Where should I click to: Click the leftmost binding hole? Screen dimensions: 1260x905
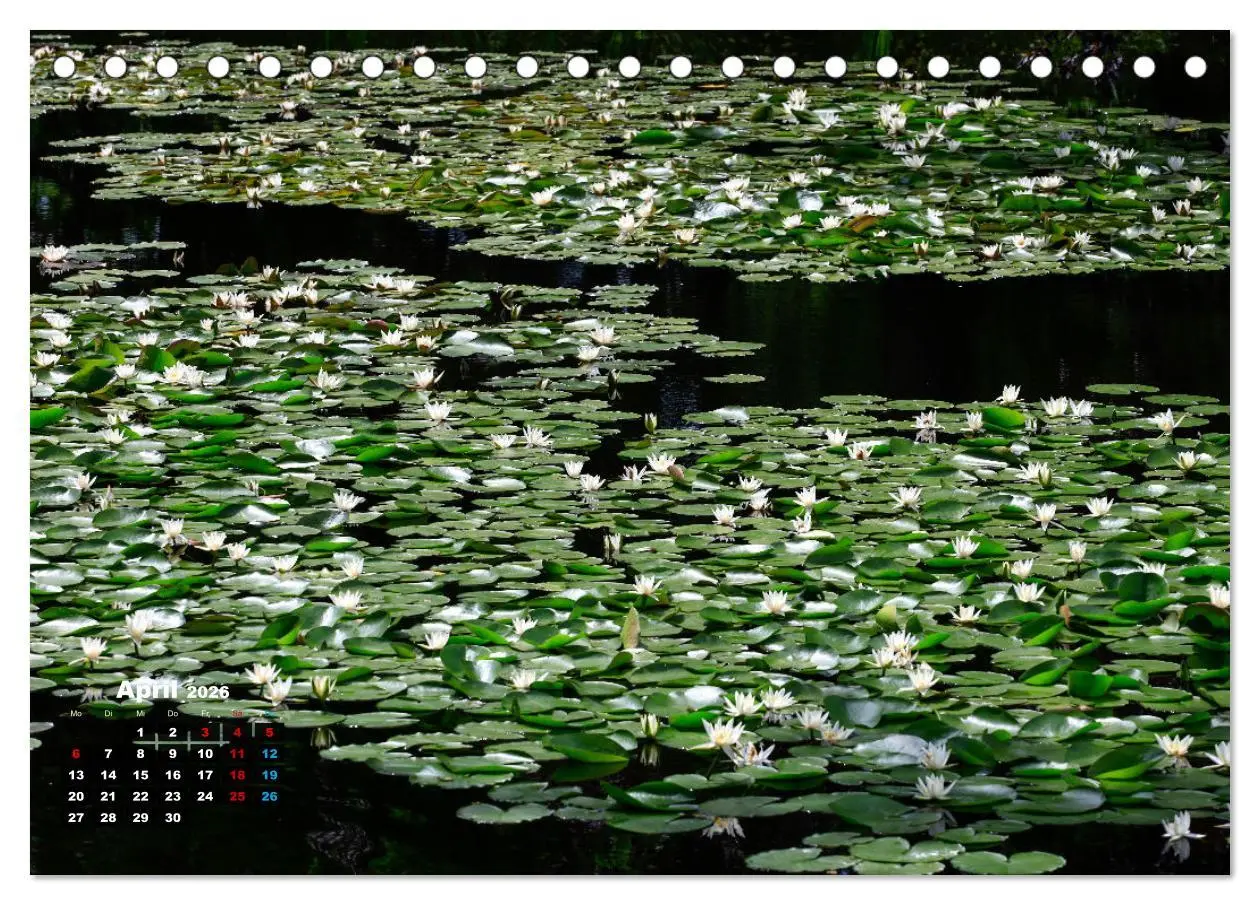click(x=64, y=67)
